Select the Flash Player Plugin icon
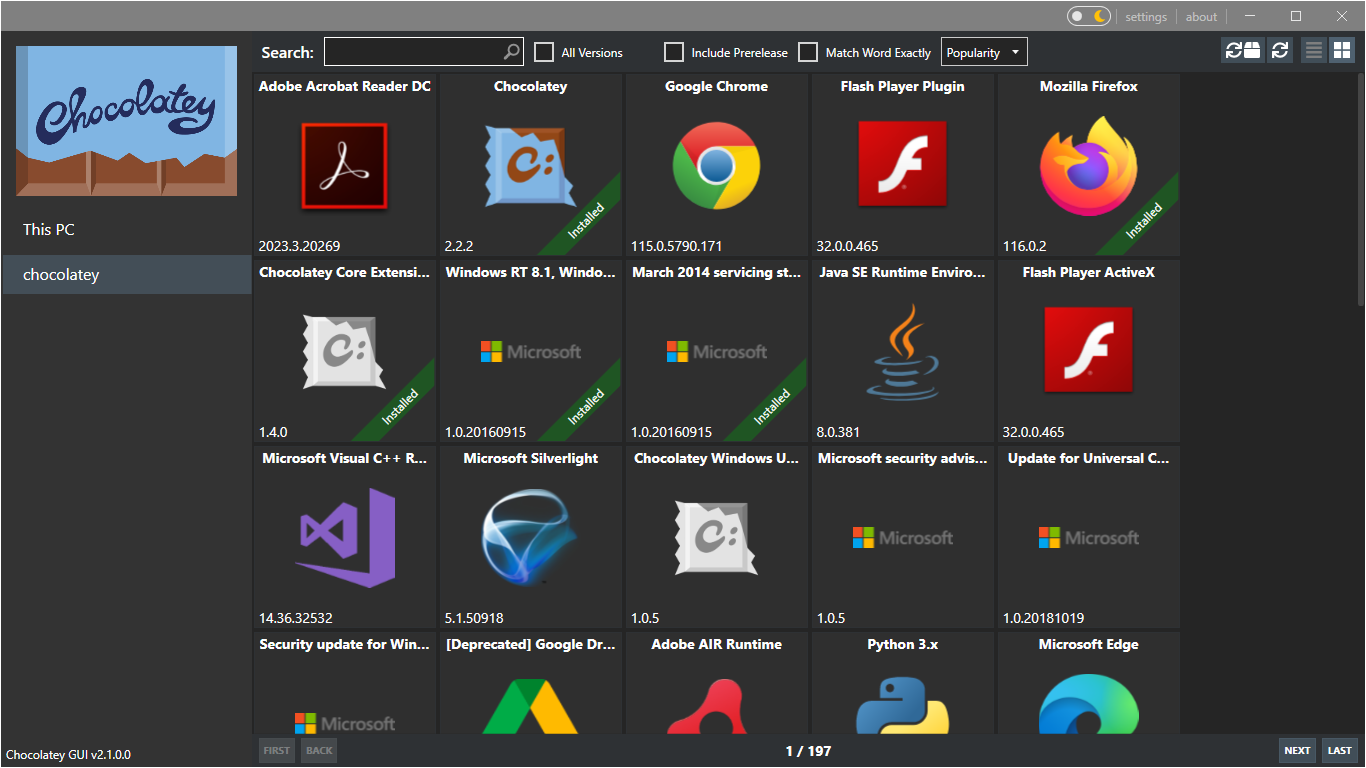The image size is (1366, 768). pos(902,166)
